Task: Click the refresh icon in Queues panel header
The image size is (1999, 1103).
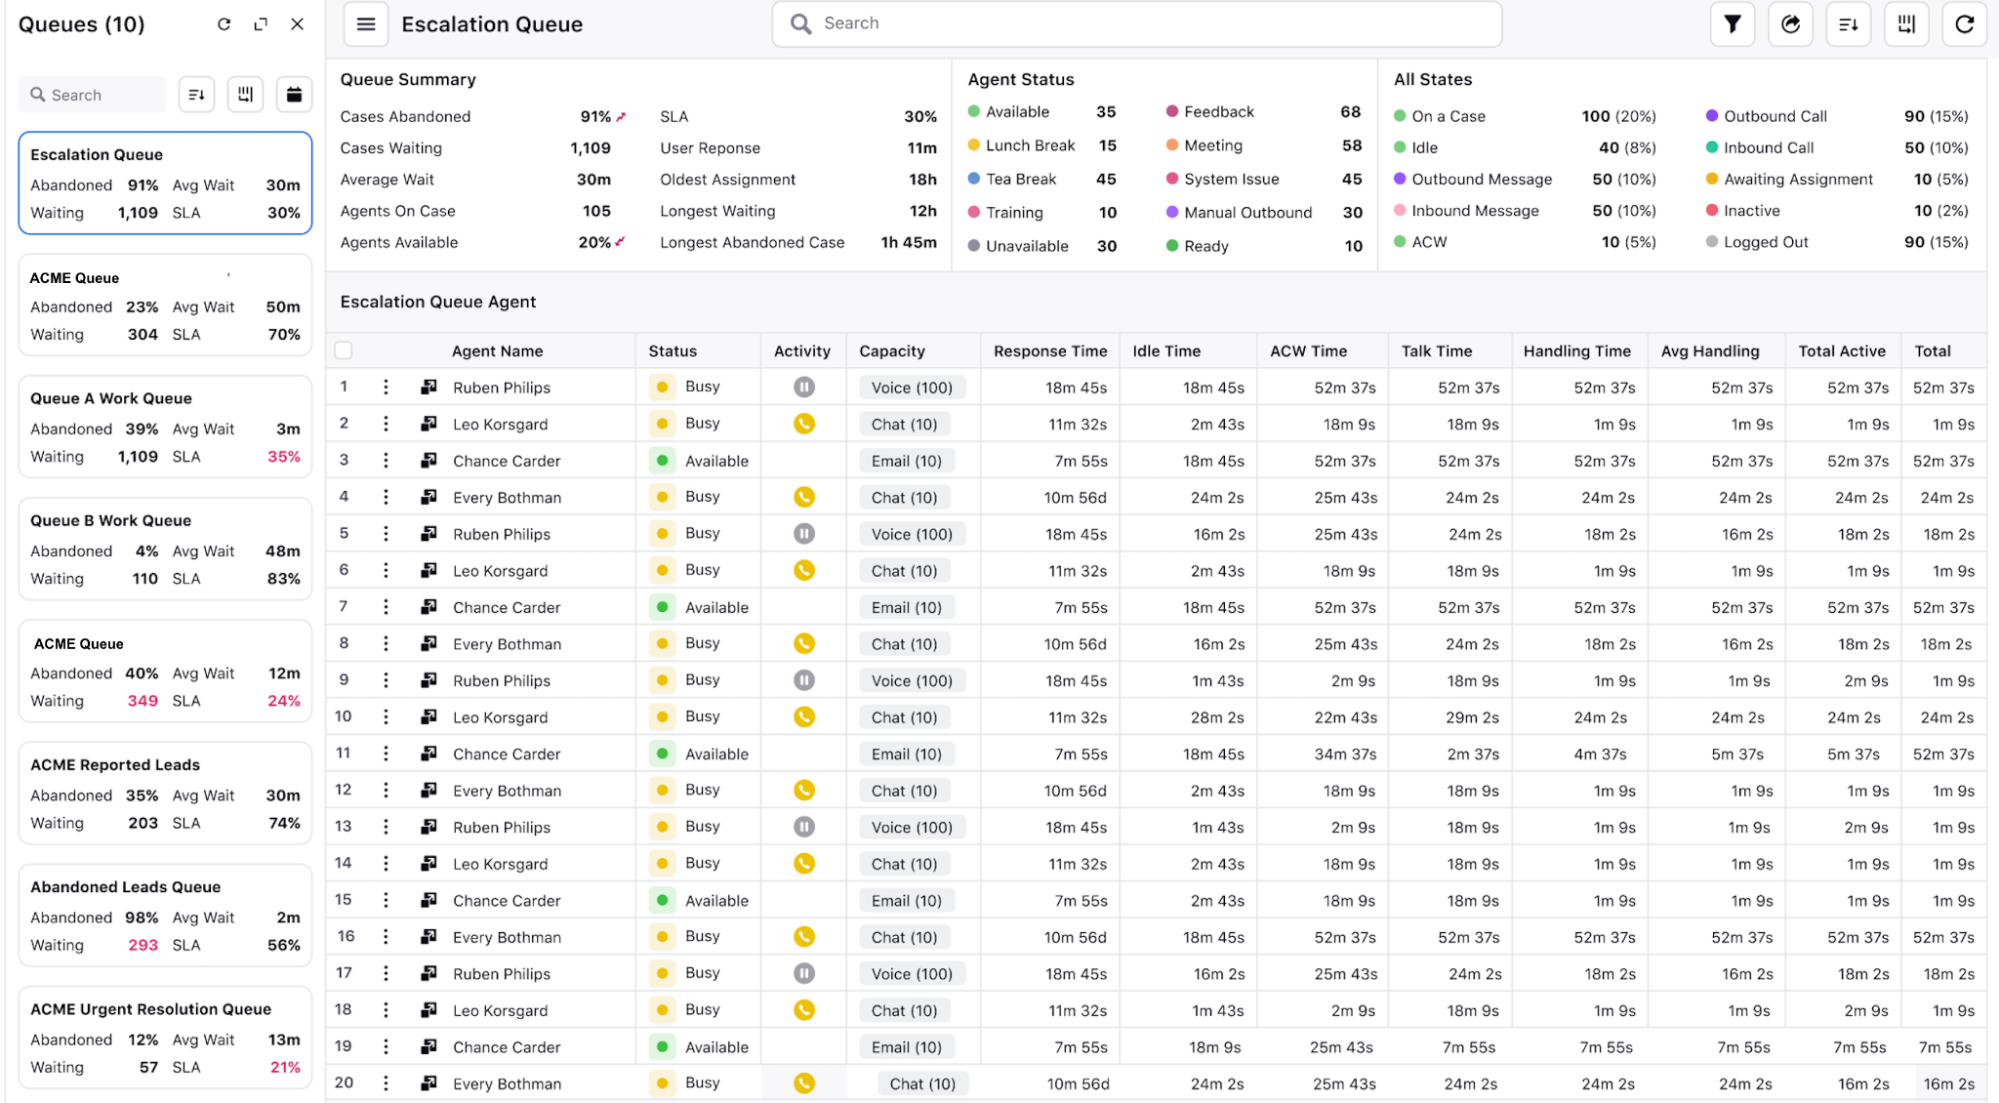Action: click(224, 24)
